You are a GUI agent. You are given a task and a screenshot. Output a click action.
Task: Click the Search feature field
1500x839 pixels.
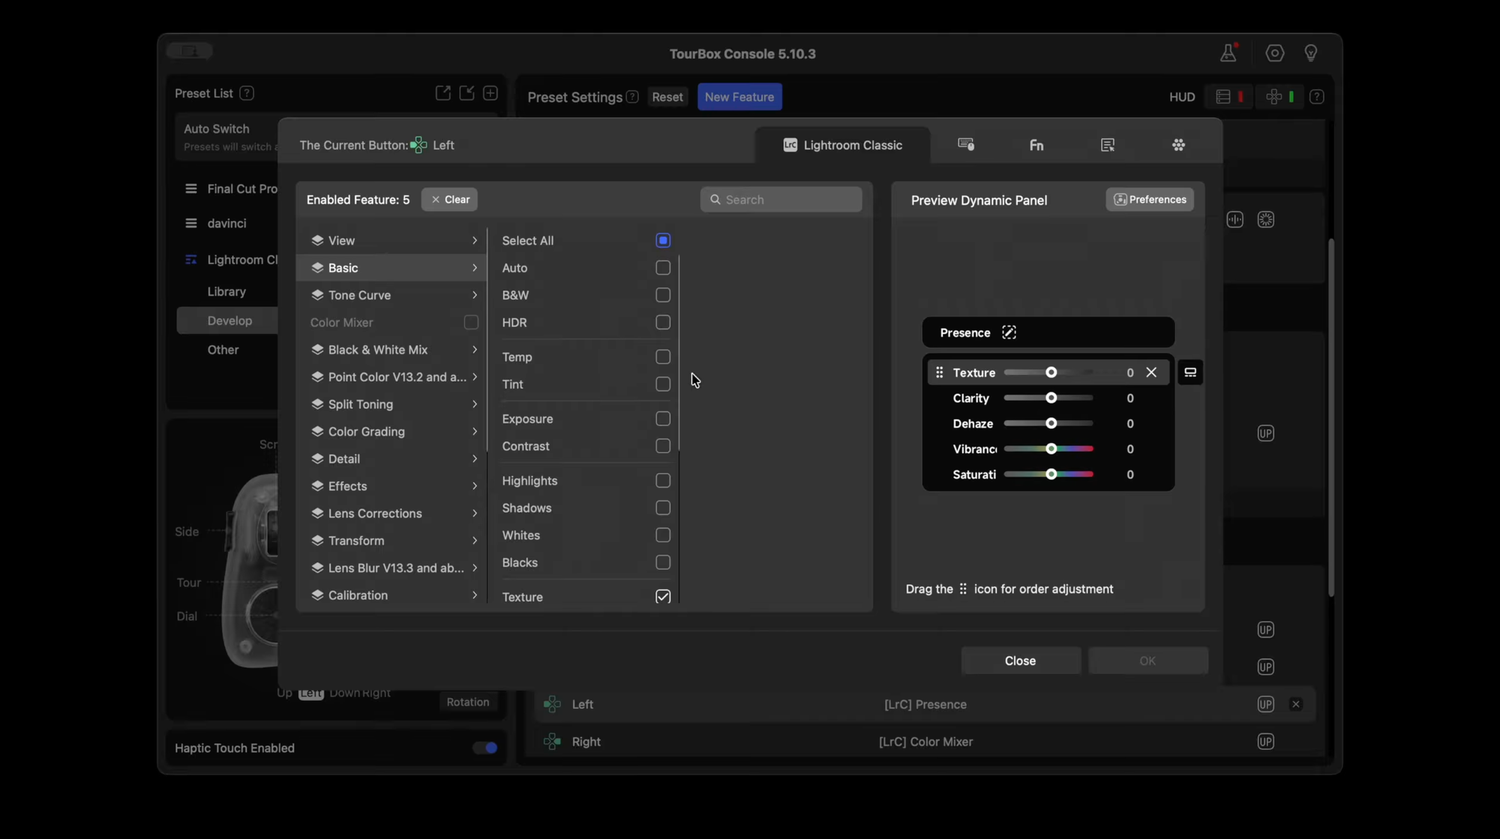pos(781,199)
